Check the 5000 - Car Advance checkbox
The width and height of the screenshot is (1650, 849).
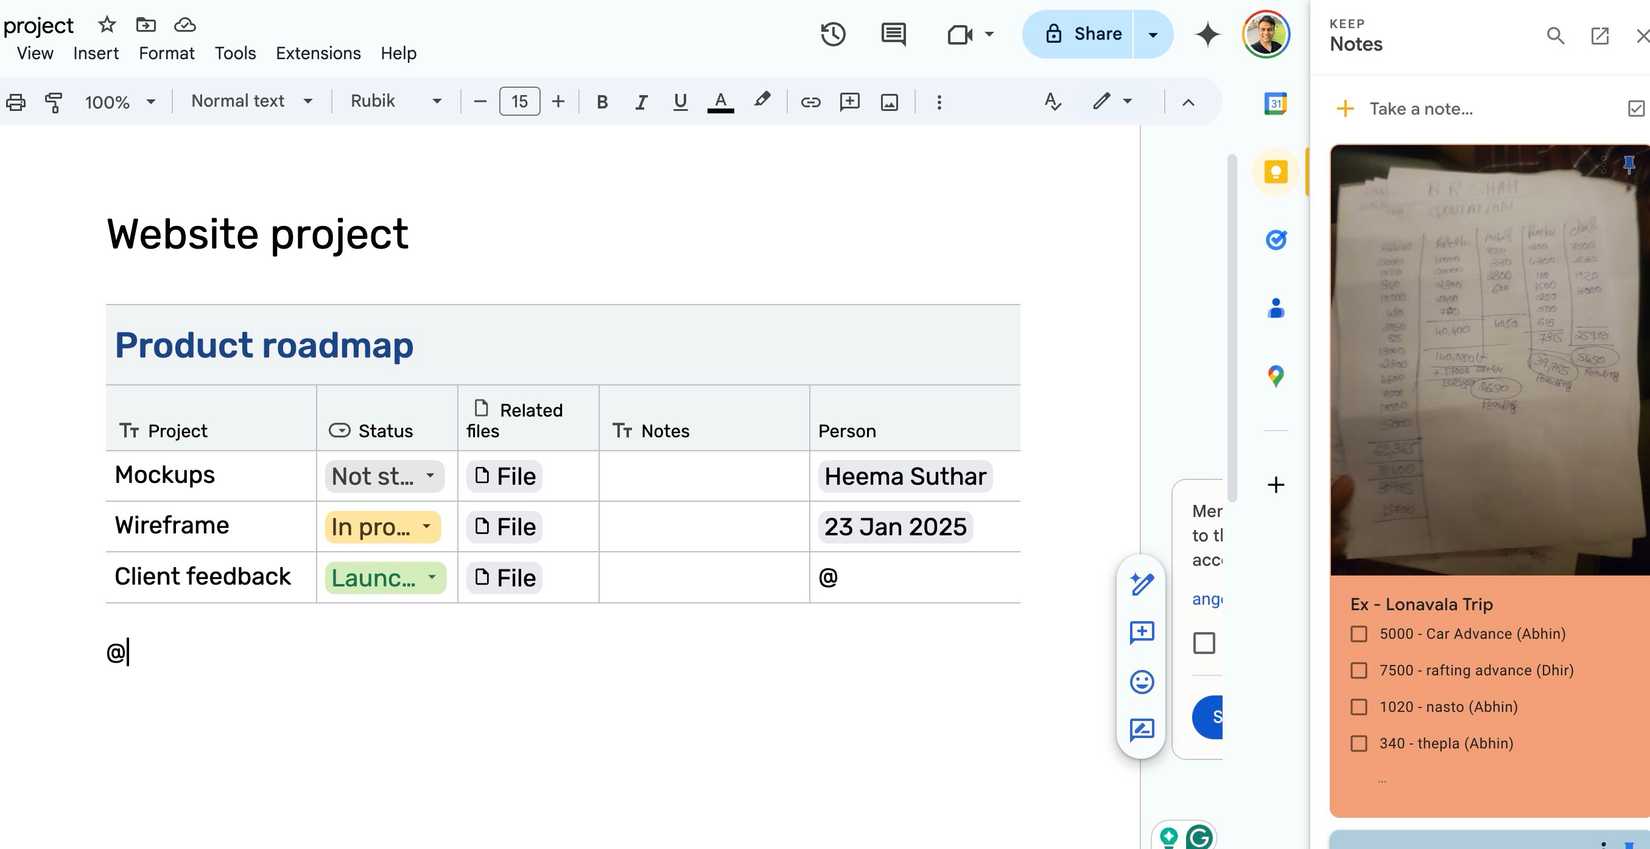click(1359, 634)
